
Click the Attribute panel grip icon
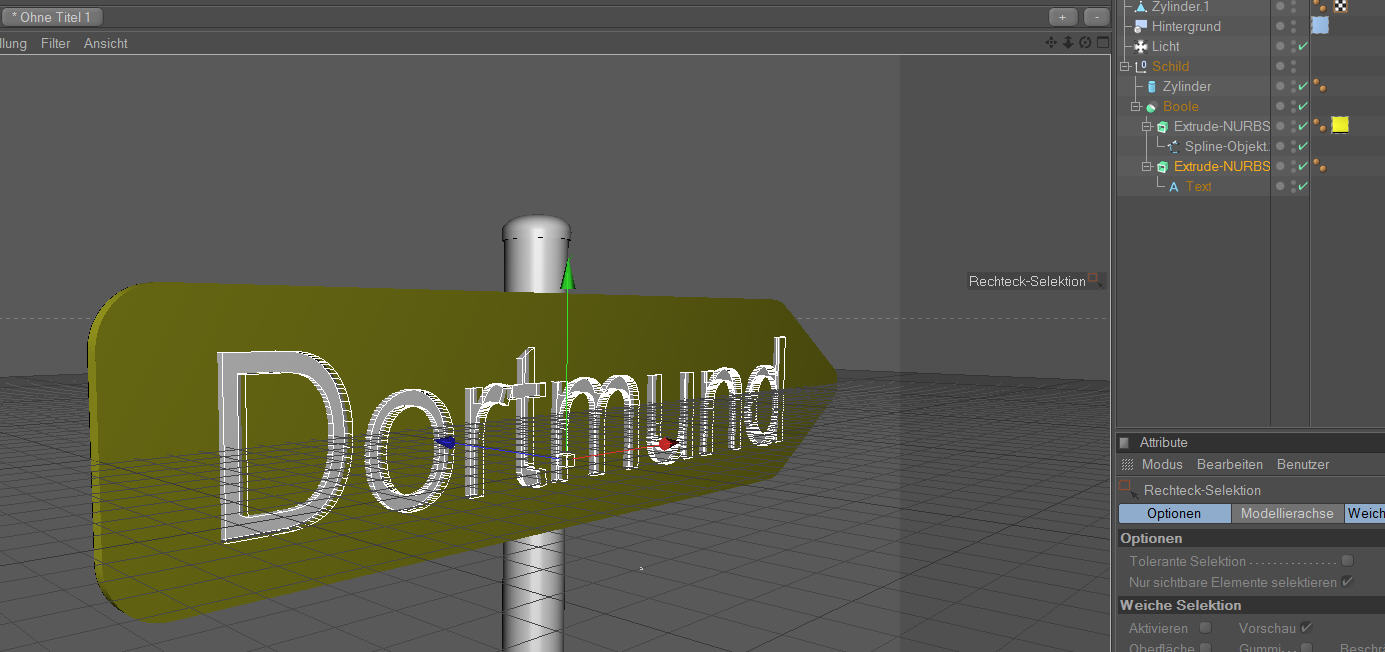(x=1124, y=442)
